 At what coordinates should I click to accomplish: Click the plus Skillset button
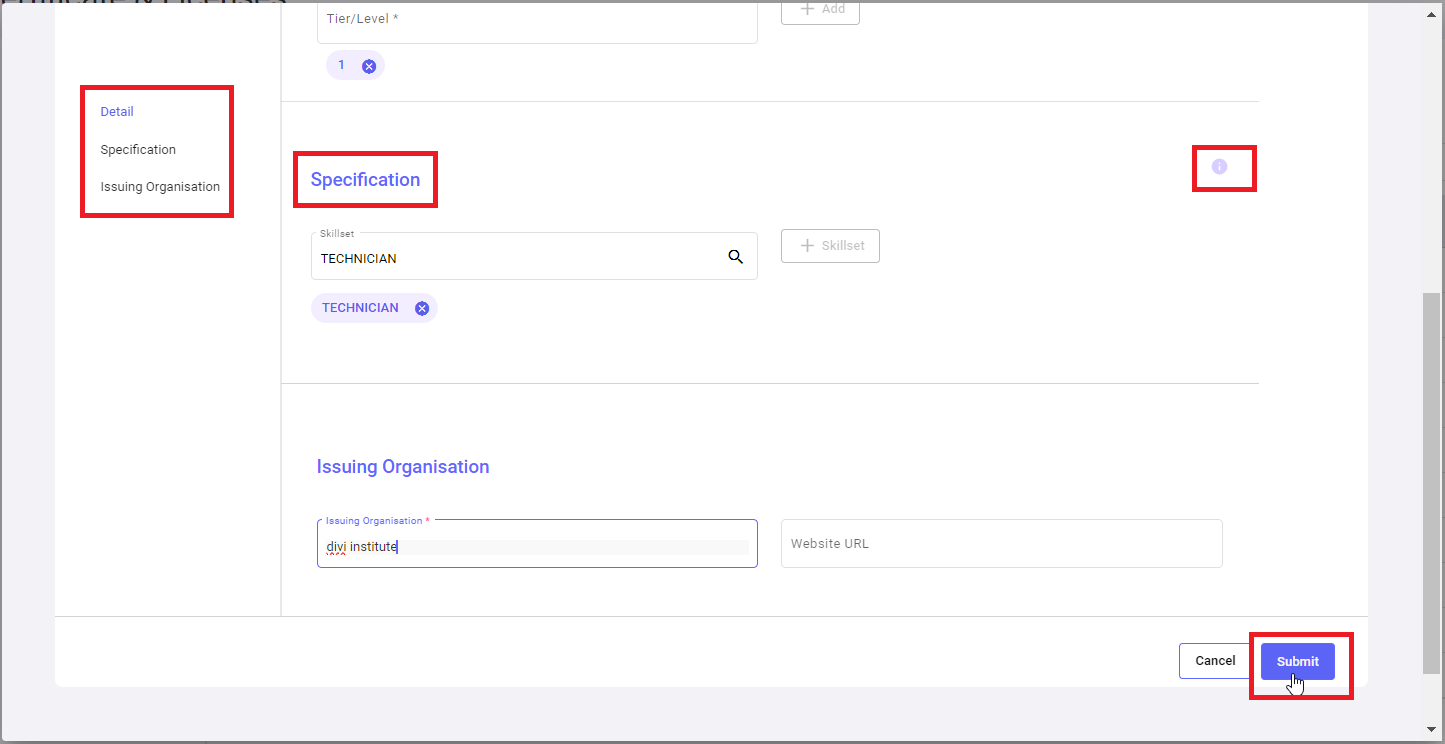pyautogui.click(x=830, y=246)
